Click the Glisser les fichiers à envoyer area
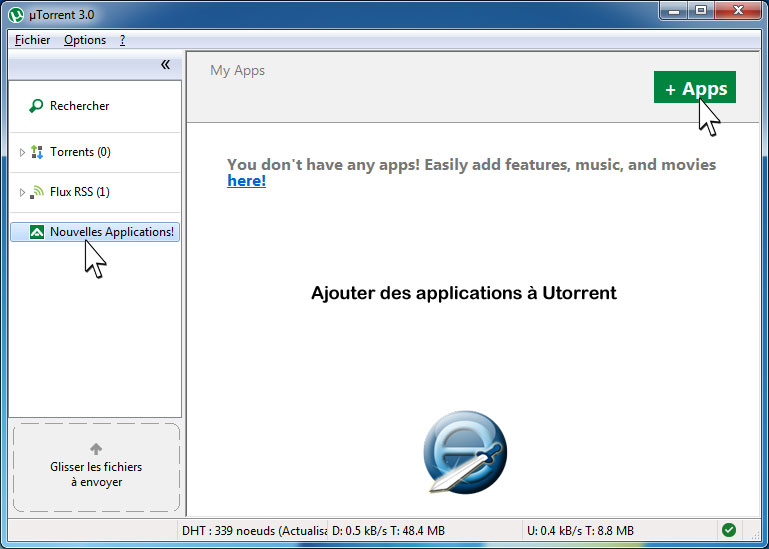 (96, 468)
